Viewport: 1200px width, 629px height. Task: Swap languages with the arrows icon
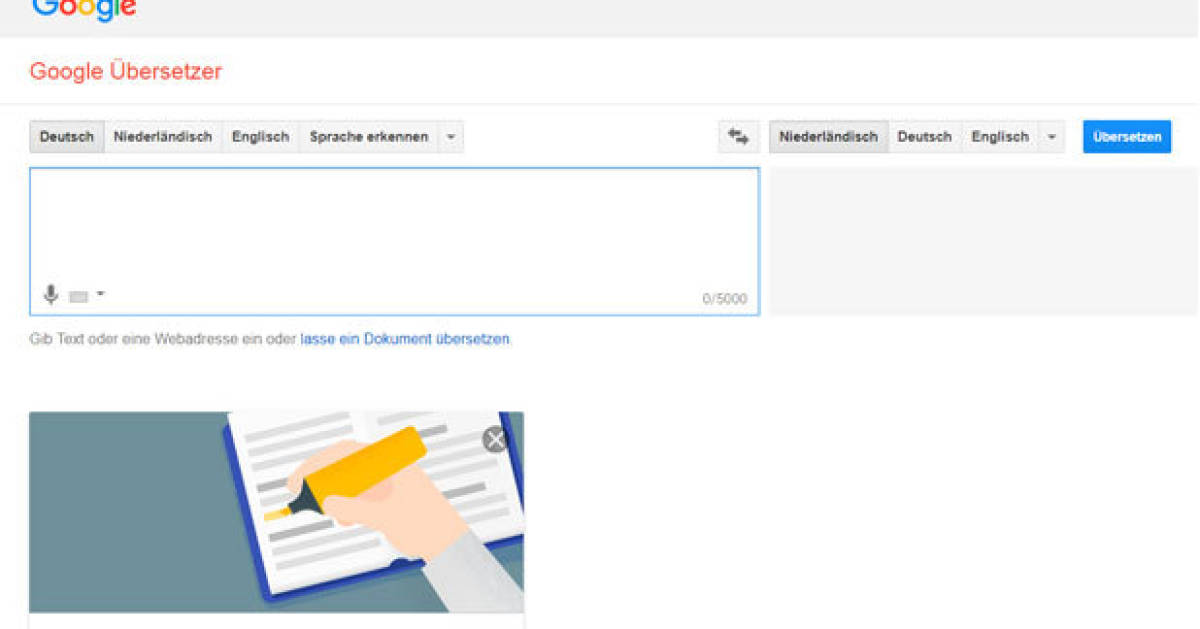point(739,137)
